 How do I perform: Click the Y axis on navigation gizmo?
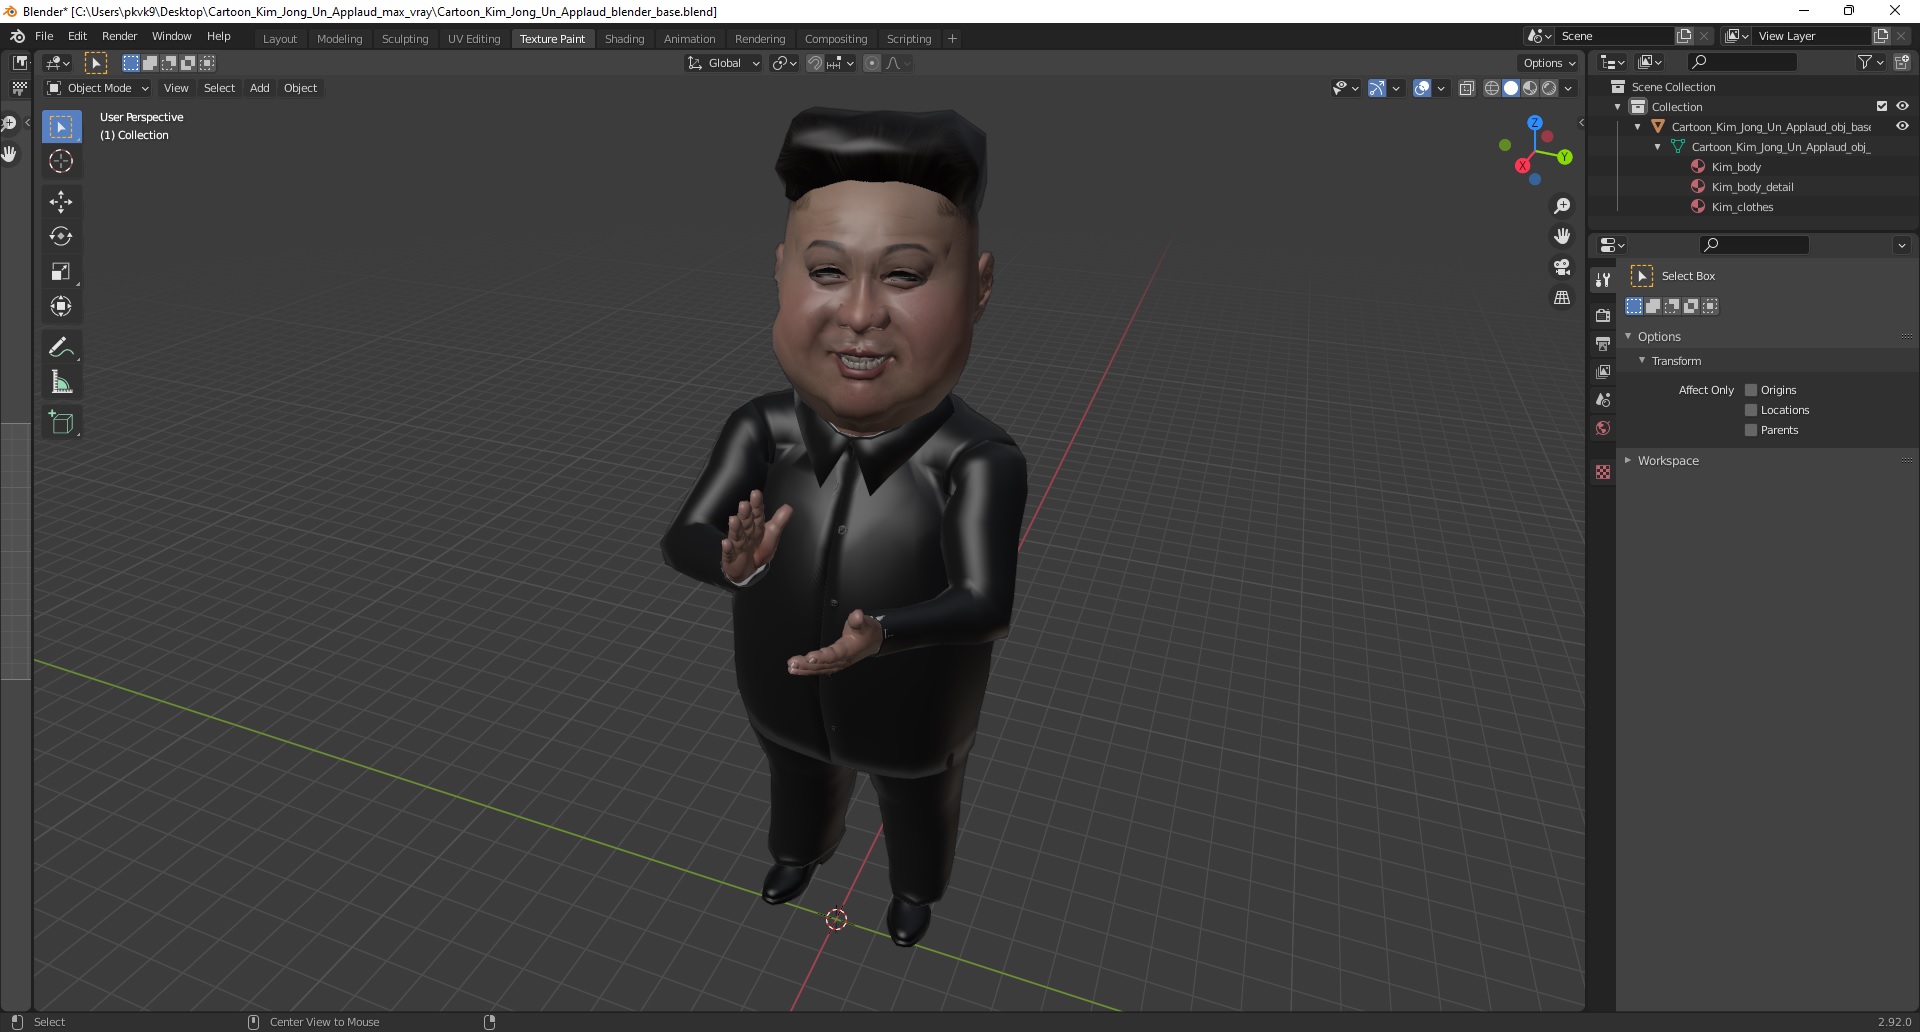1565,157
